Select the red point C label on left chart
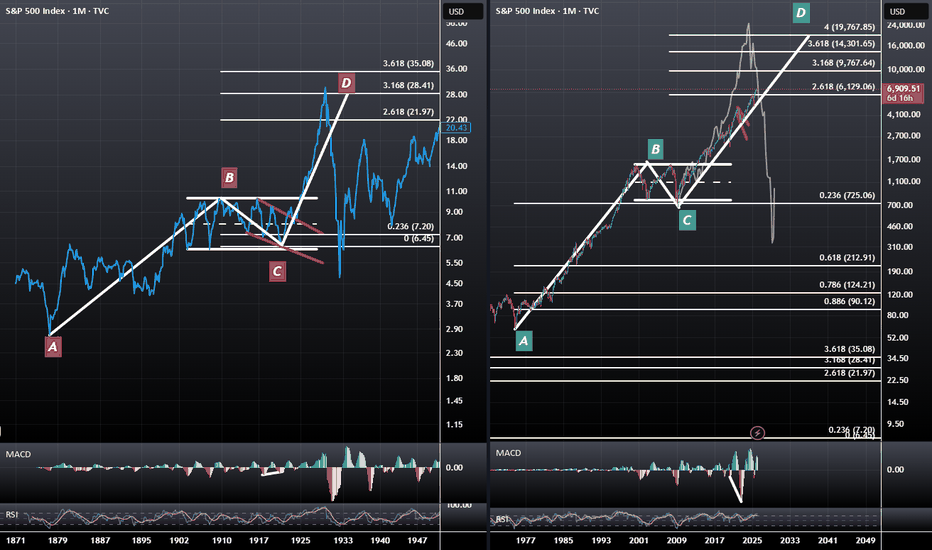This screenshot has width=932, height=550. [277, 272]
